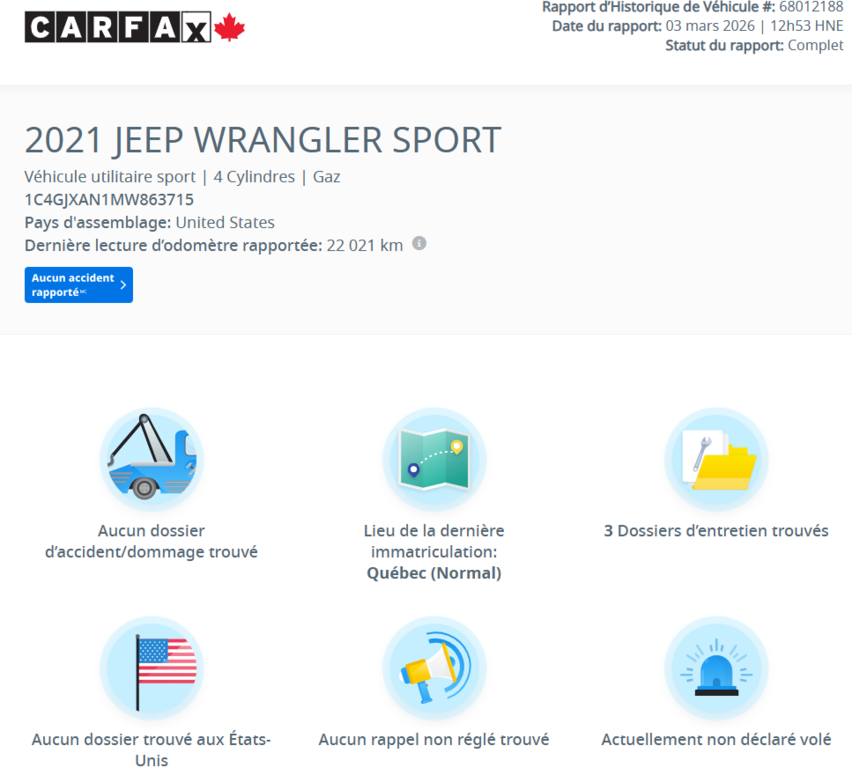This screenshot has width=852, height=768.
Task: Click the tow truck accident record icon
Action: [x=151, y=459]
